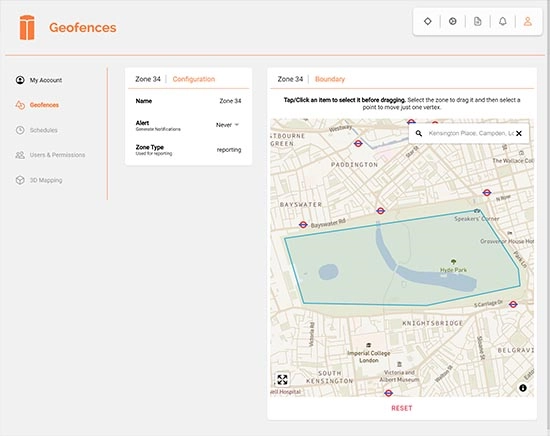Click the Paddington map label
Image resolution: width=550 pixels, height=436 pixels.
354,165
